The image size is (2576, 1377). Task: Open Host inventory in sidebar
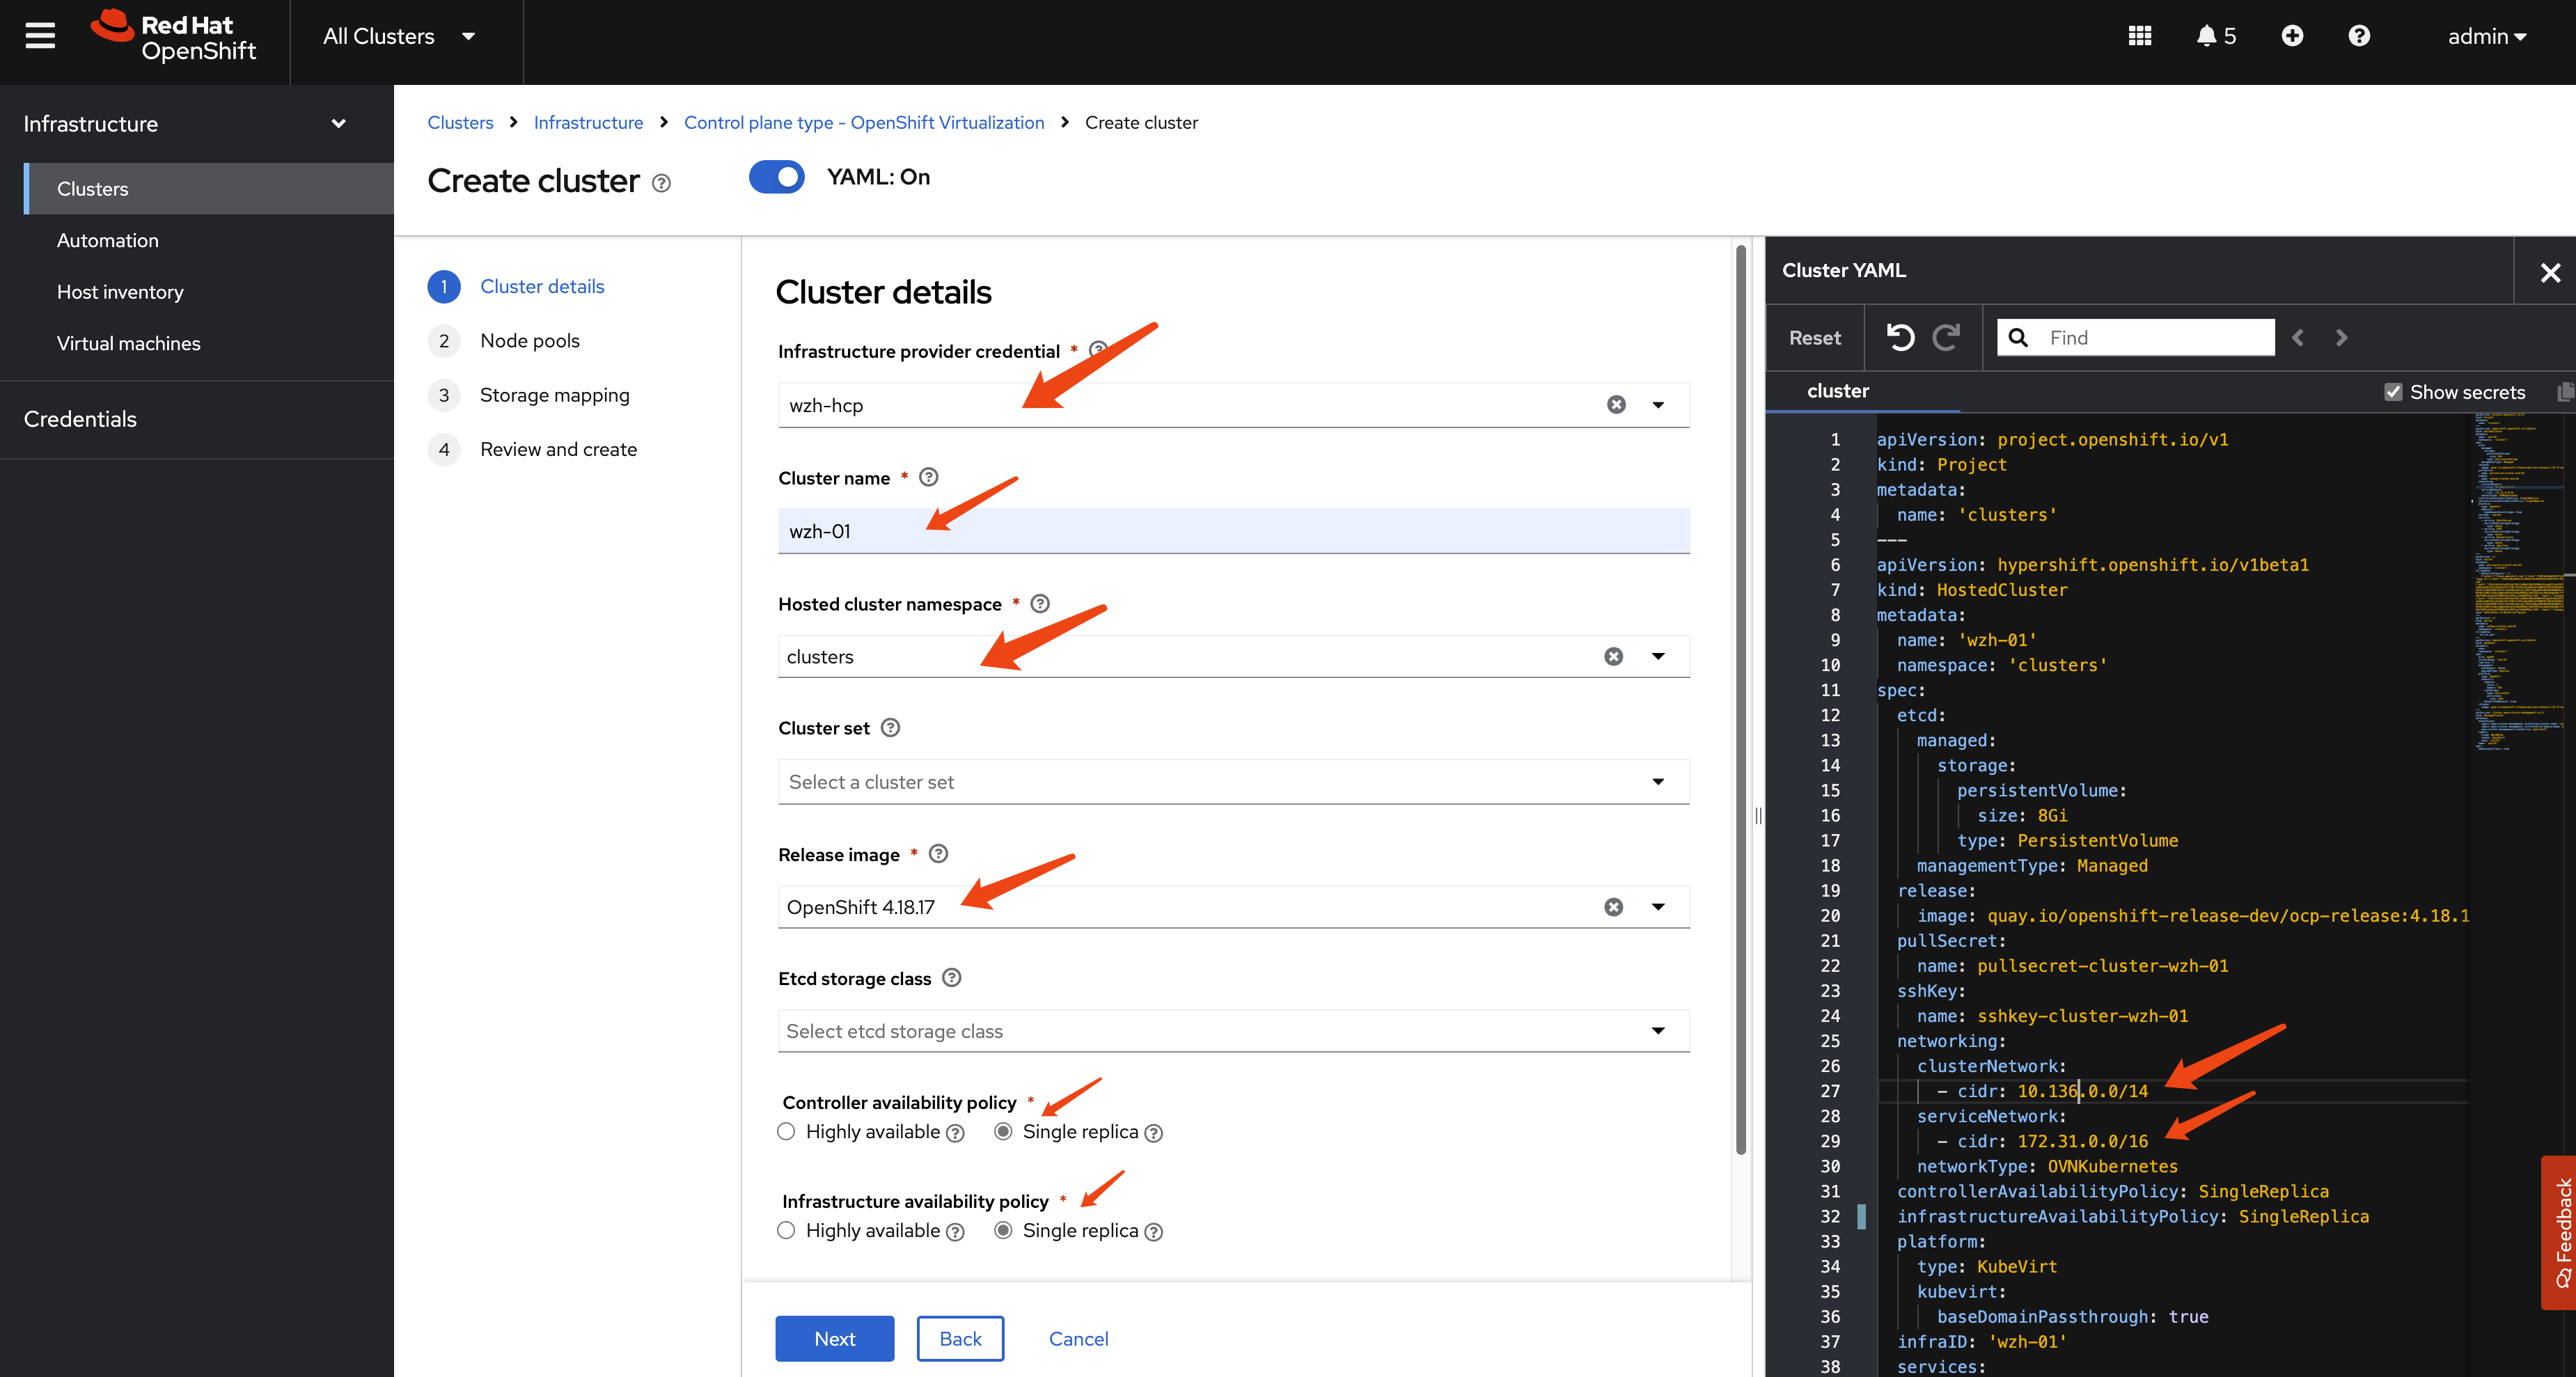coord(120,292)
